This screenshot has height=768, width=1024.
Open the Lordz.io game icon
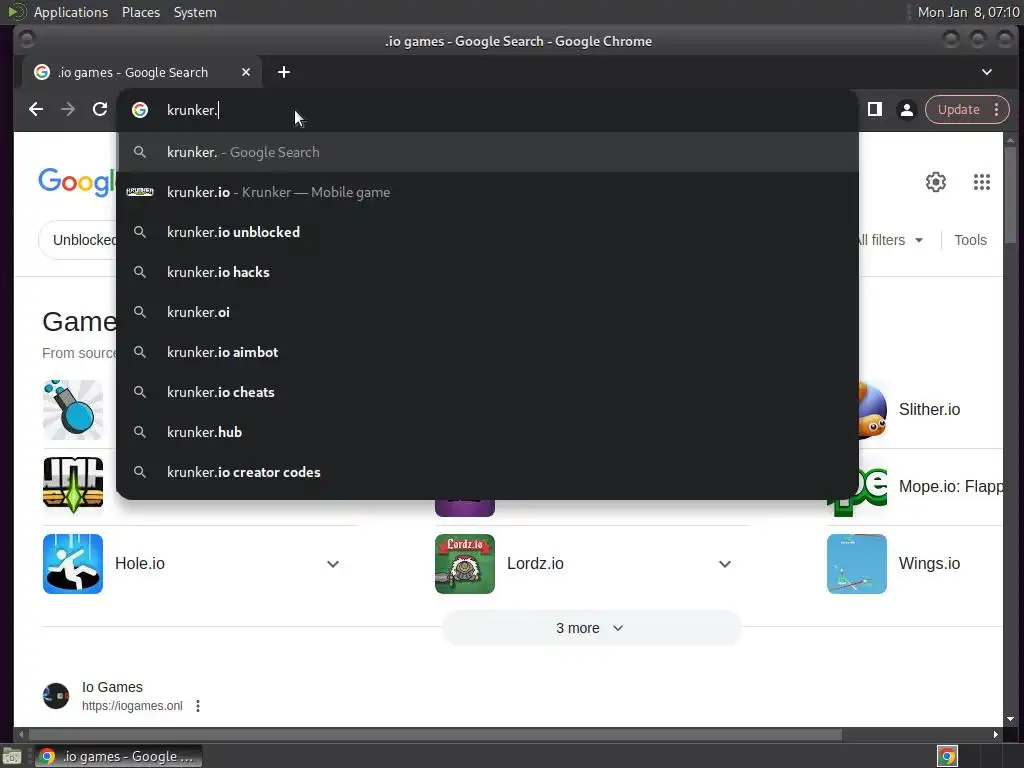(x=465, y=564)
